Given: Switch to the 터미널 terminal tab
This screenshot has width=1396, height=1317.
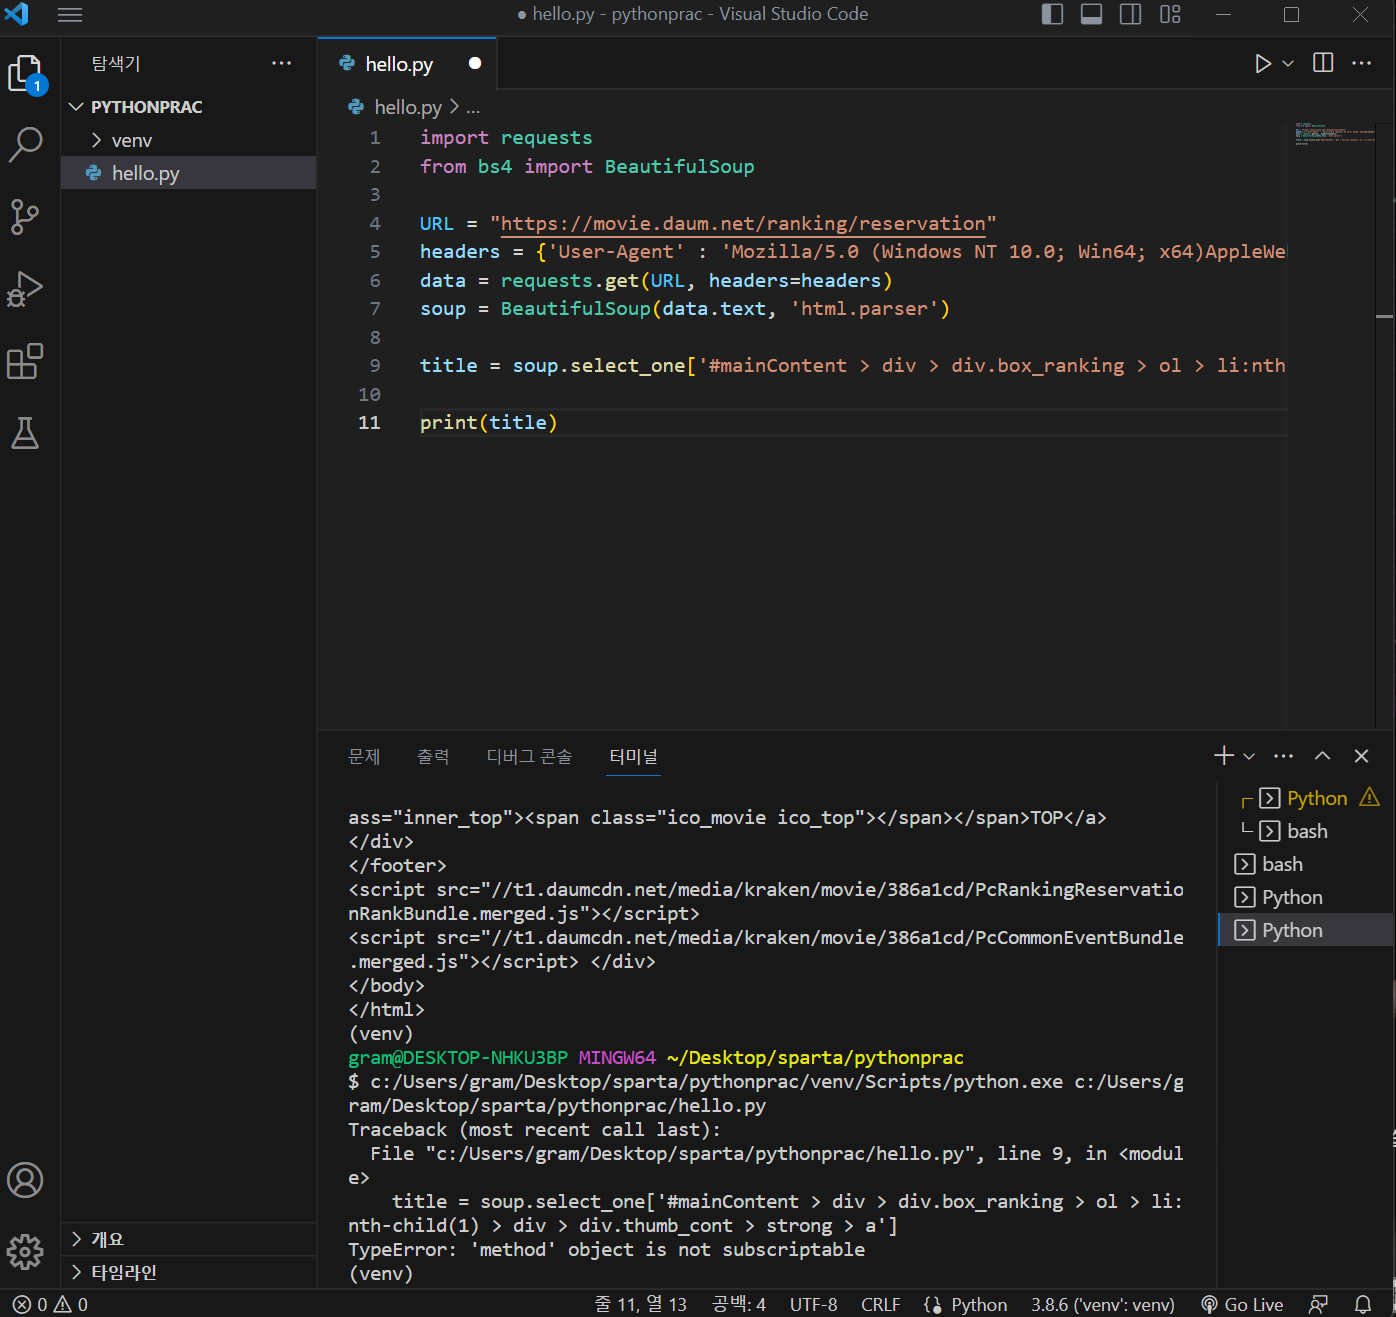Looking at the screenshot, I should [x=634, y=756].
